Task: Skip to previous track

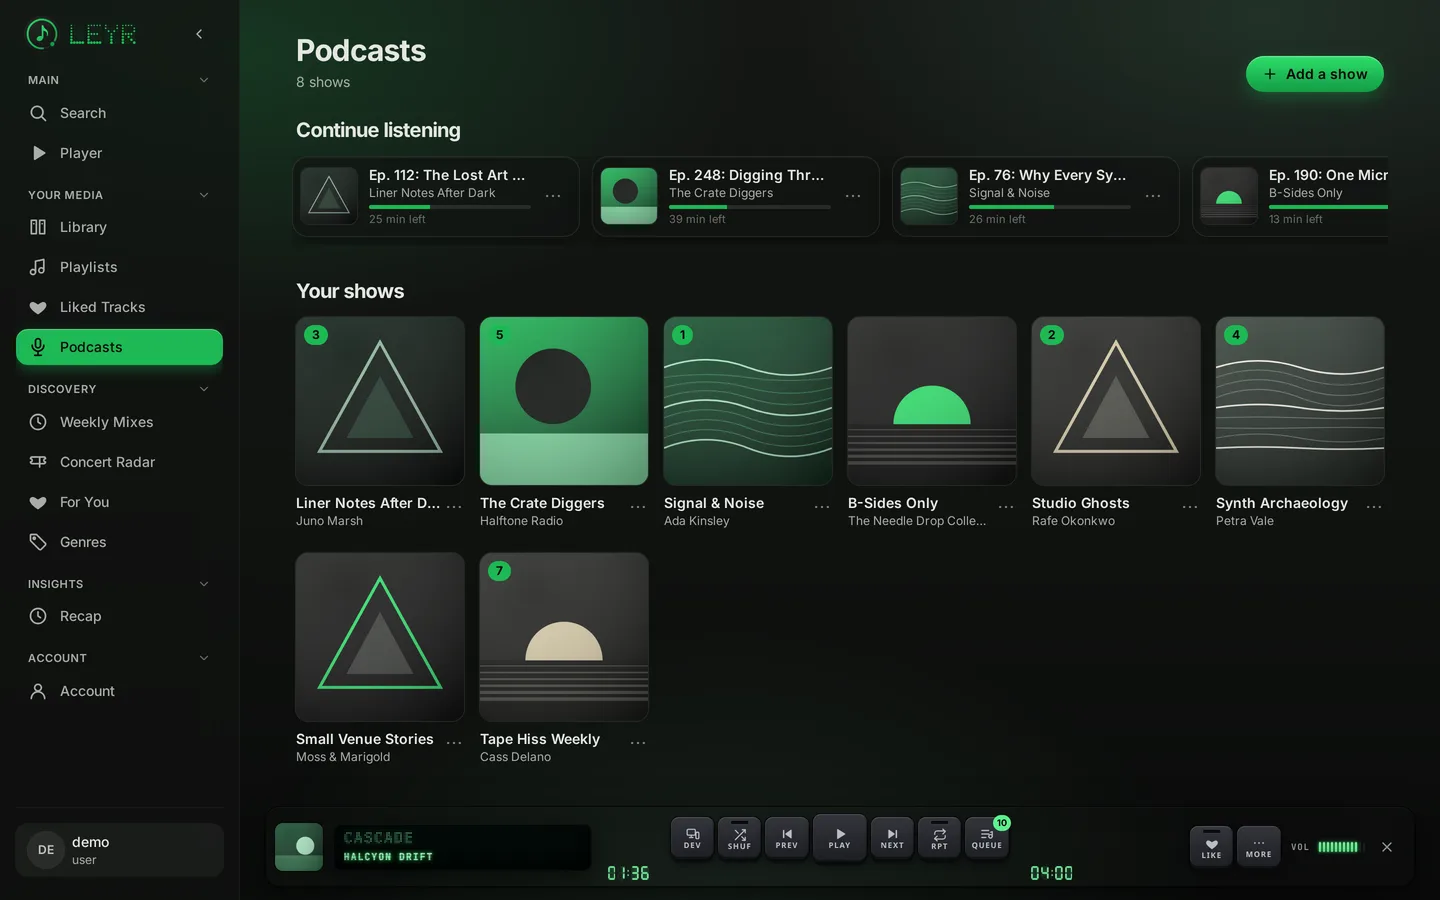Action: click(787, 838)
